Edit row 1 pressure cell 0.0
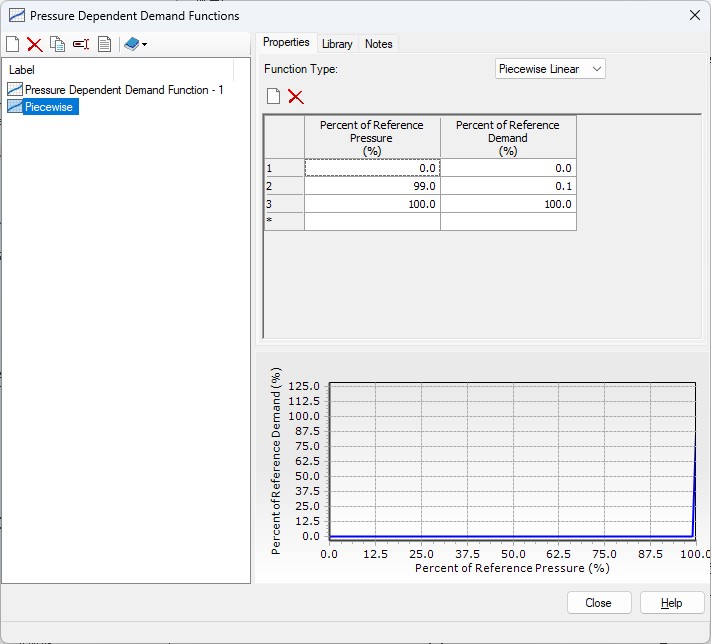This screenshot has width=711, height=644. click(x=372, y=168)
